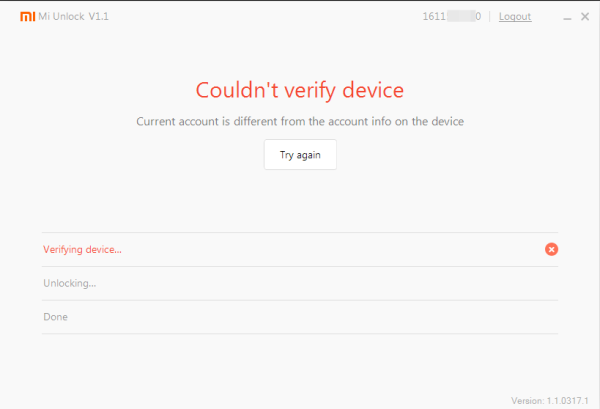Click the word "device" in red heading
Viewport: 600px width, 409px height.
[373, 91]
